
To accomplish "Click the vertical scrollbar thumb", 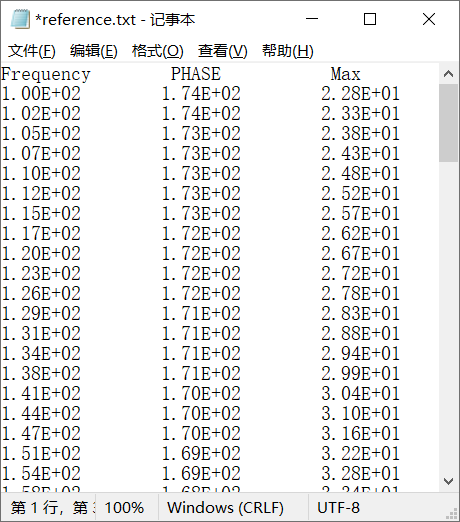I will 448,123.
